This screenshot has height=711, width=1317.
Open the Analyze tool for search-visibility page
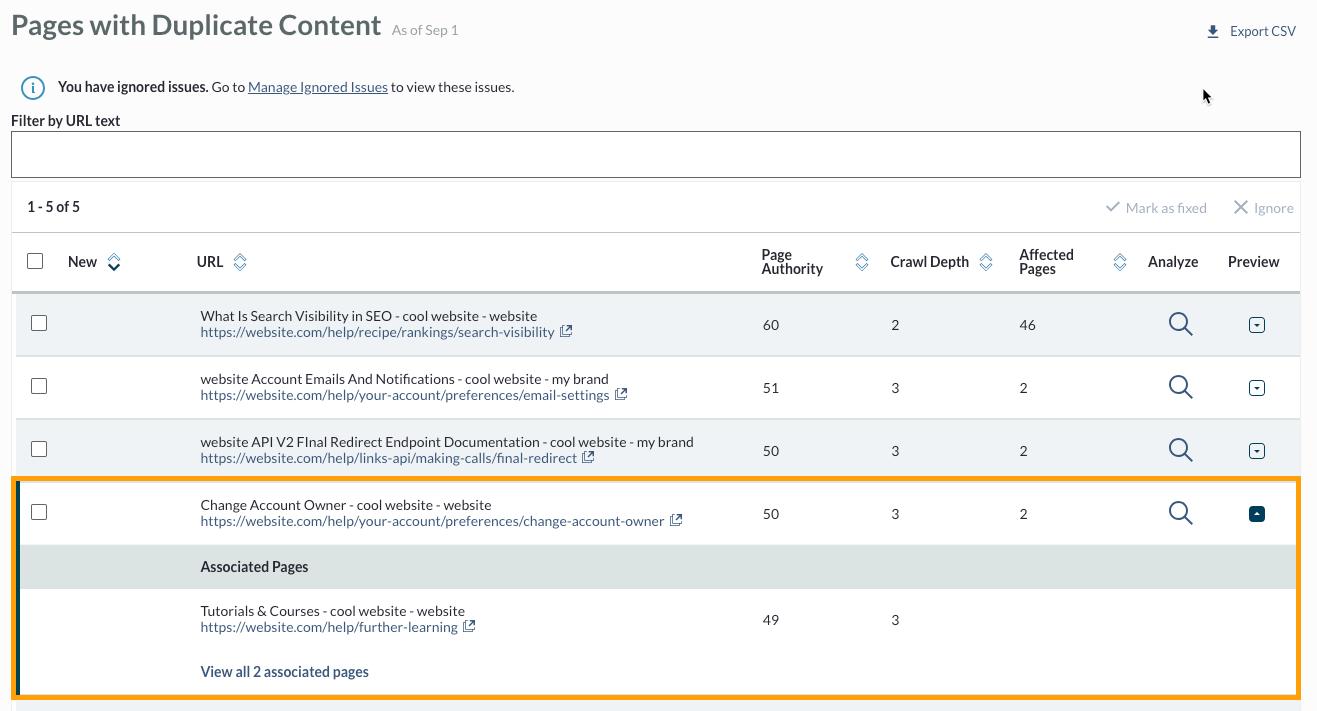(1180, 324)
